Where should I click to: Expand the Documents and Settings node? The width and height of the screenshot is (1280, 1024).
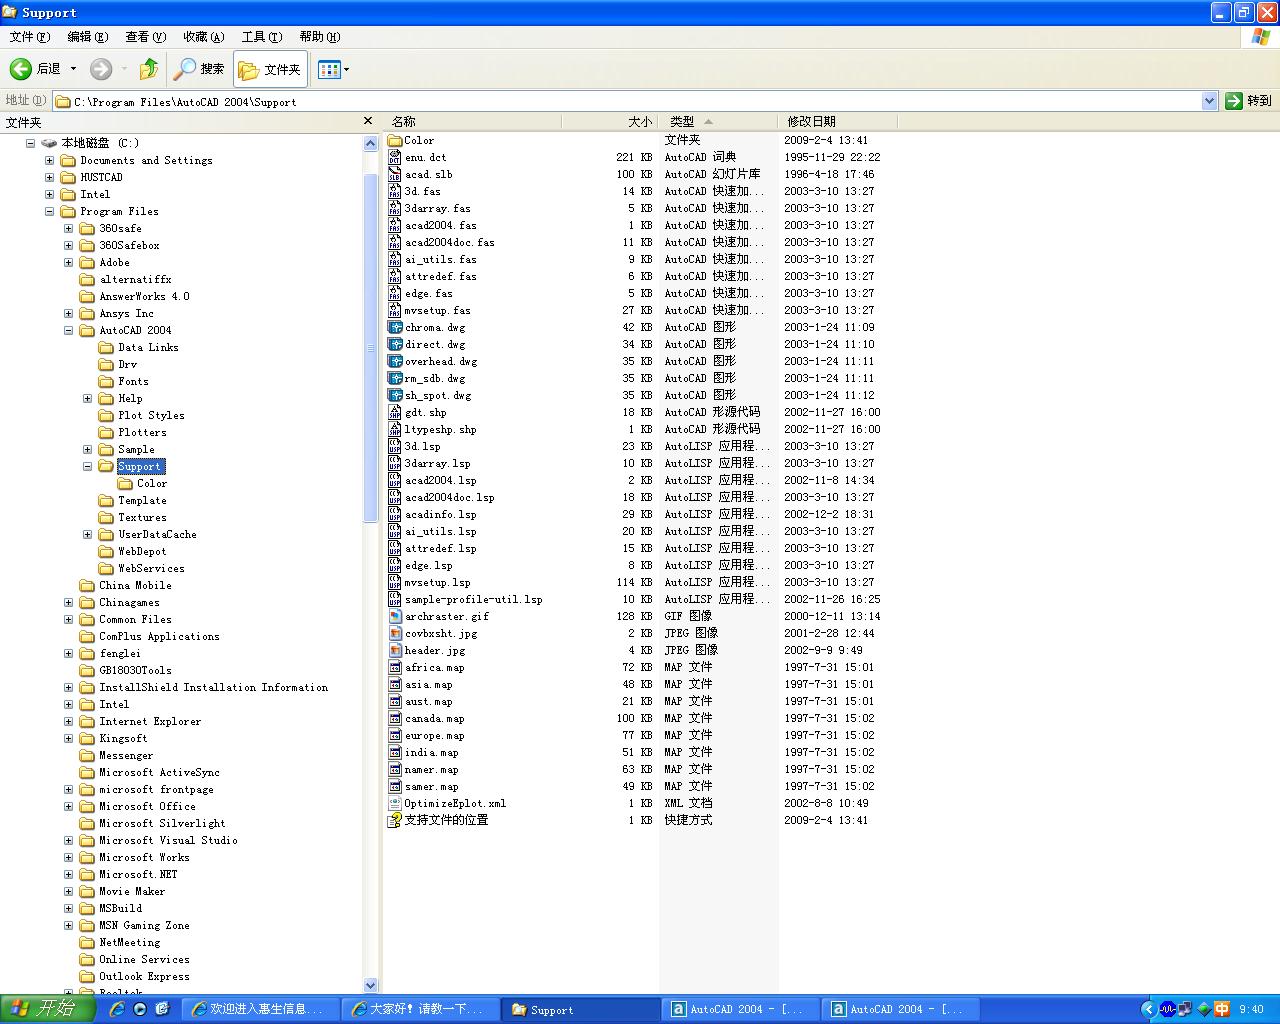(49, 160)
